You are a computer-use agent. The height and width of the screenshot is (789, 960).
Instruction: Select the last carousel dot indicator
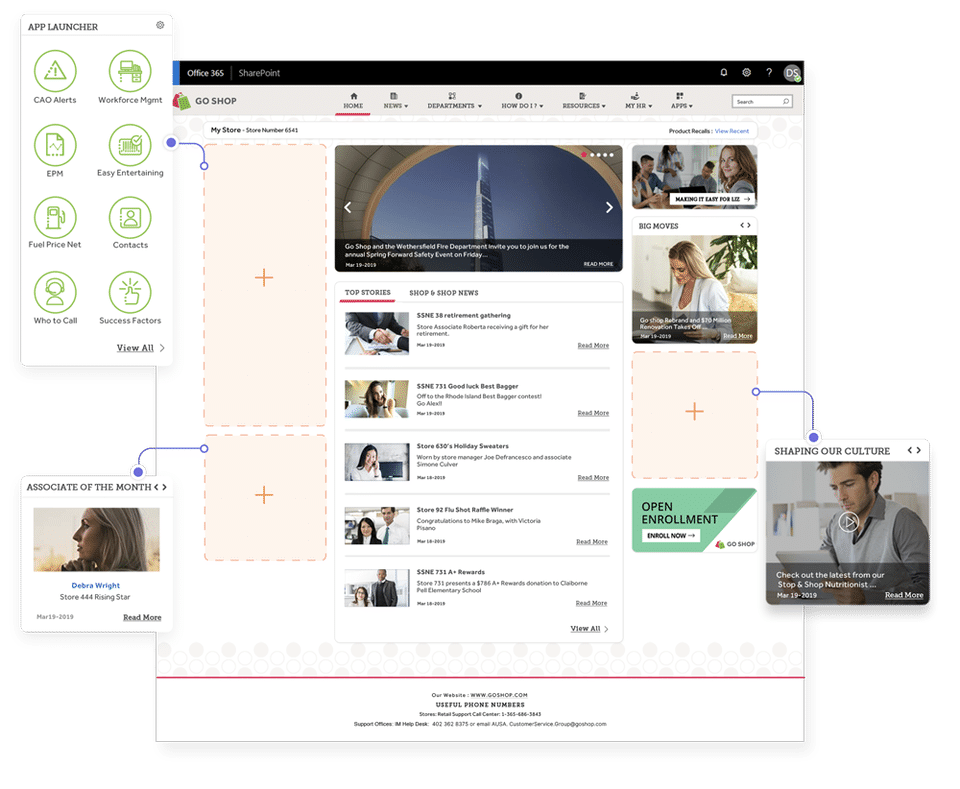click(x=611, y=155)
